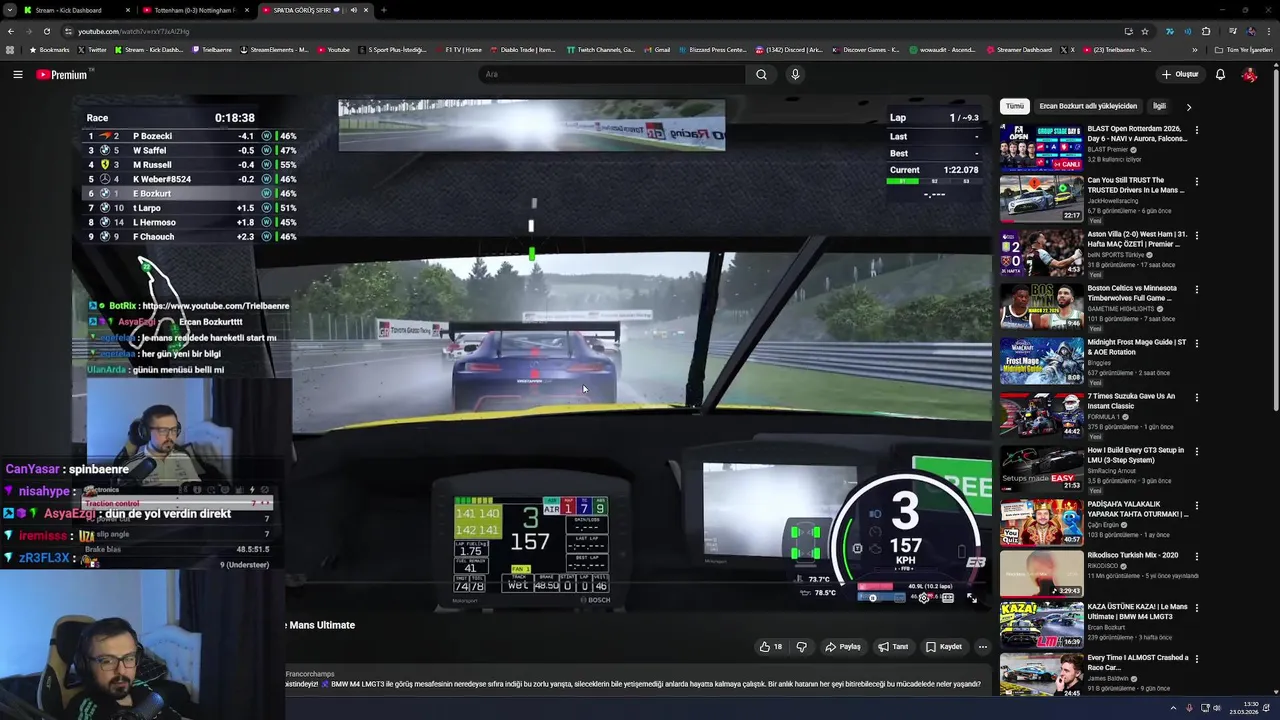Open YouTube notifications bell
Viewport: 1280px width, 720px height.
(x=1220, y=74)
